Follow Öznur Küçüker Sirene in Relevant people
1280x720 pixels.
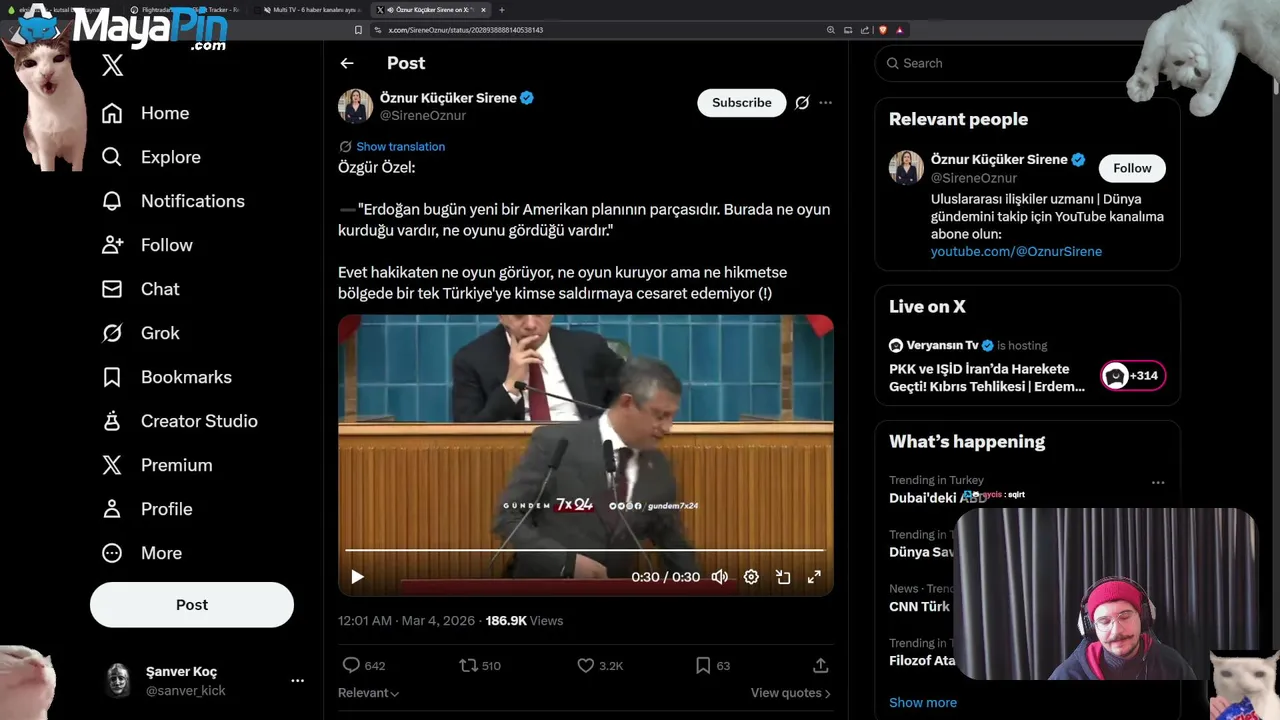[x=1132, y=168]
